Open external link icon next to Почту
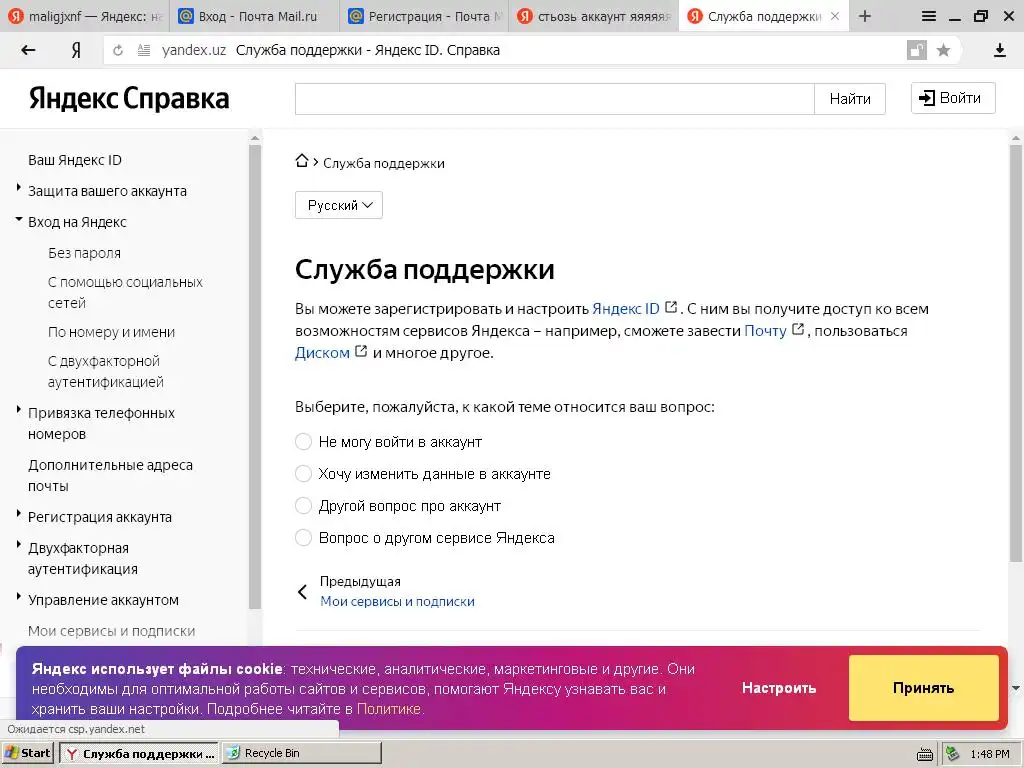1024x768 pixels. pyautogui.click(x=797, y=329)
